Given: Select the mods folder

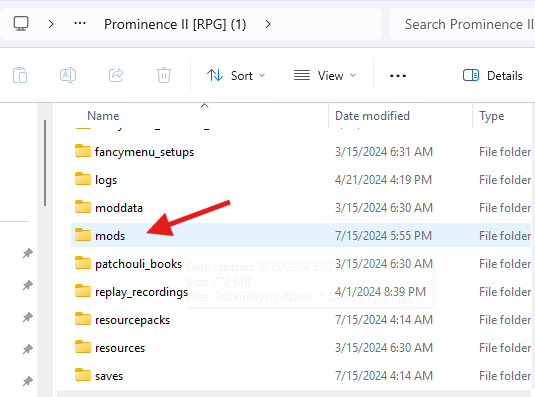Looking at the screenshot, I should pos(301,235).
